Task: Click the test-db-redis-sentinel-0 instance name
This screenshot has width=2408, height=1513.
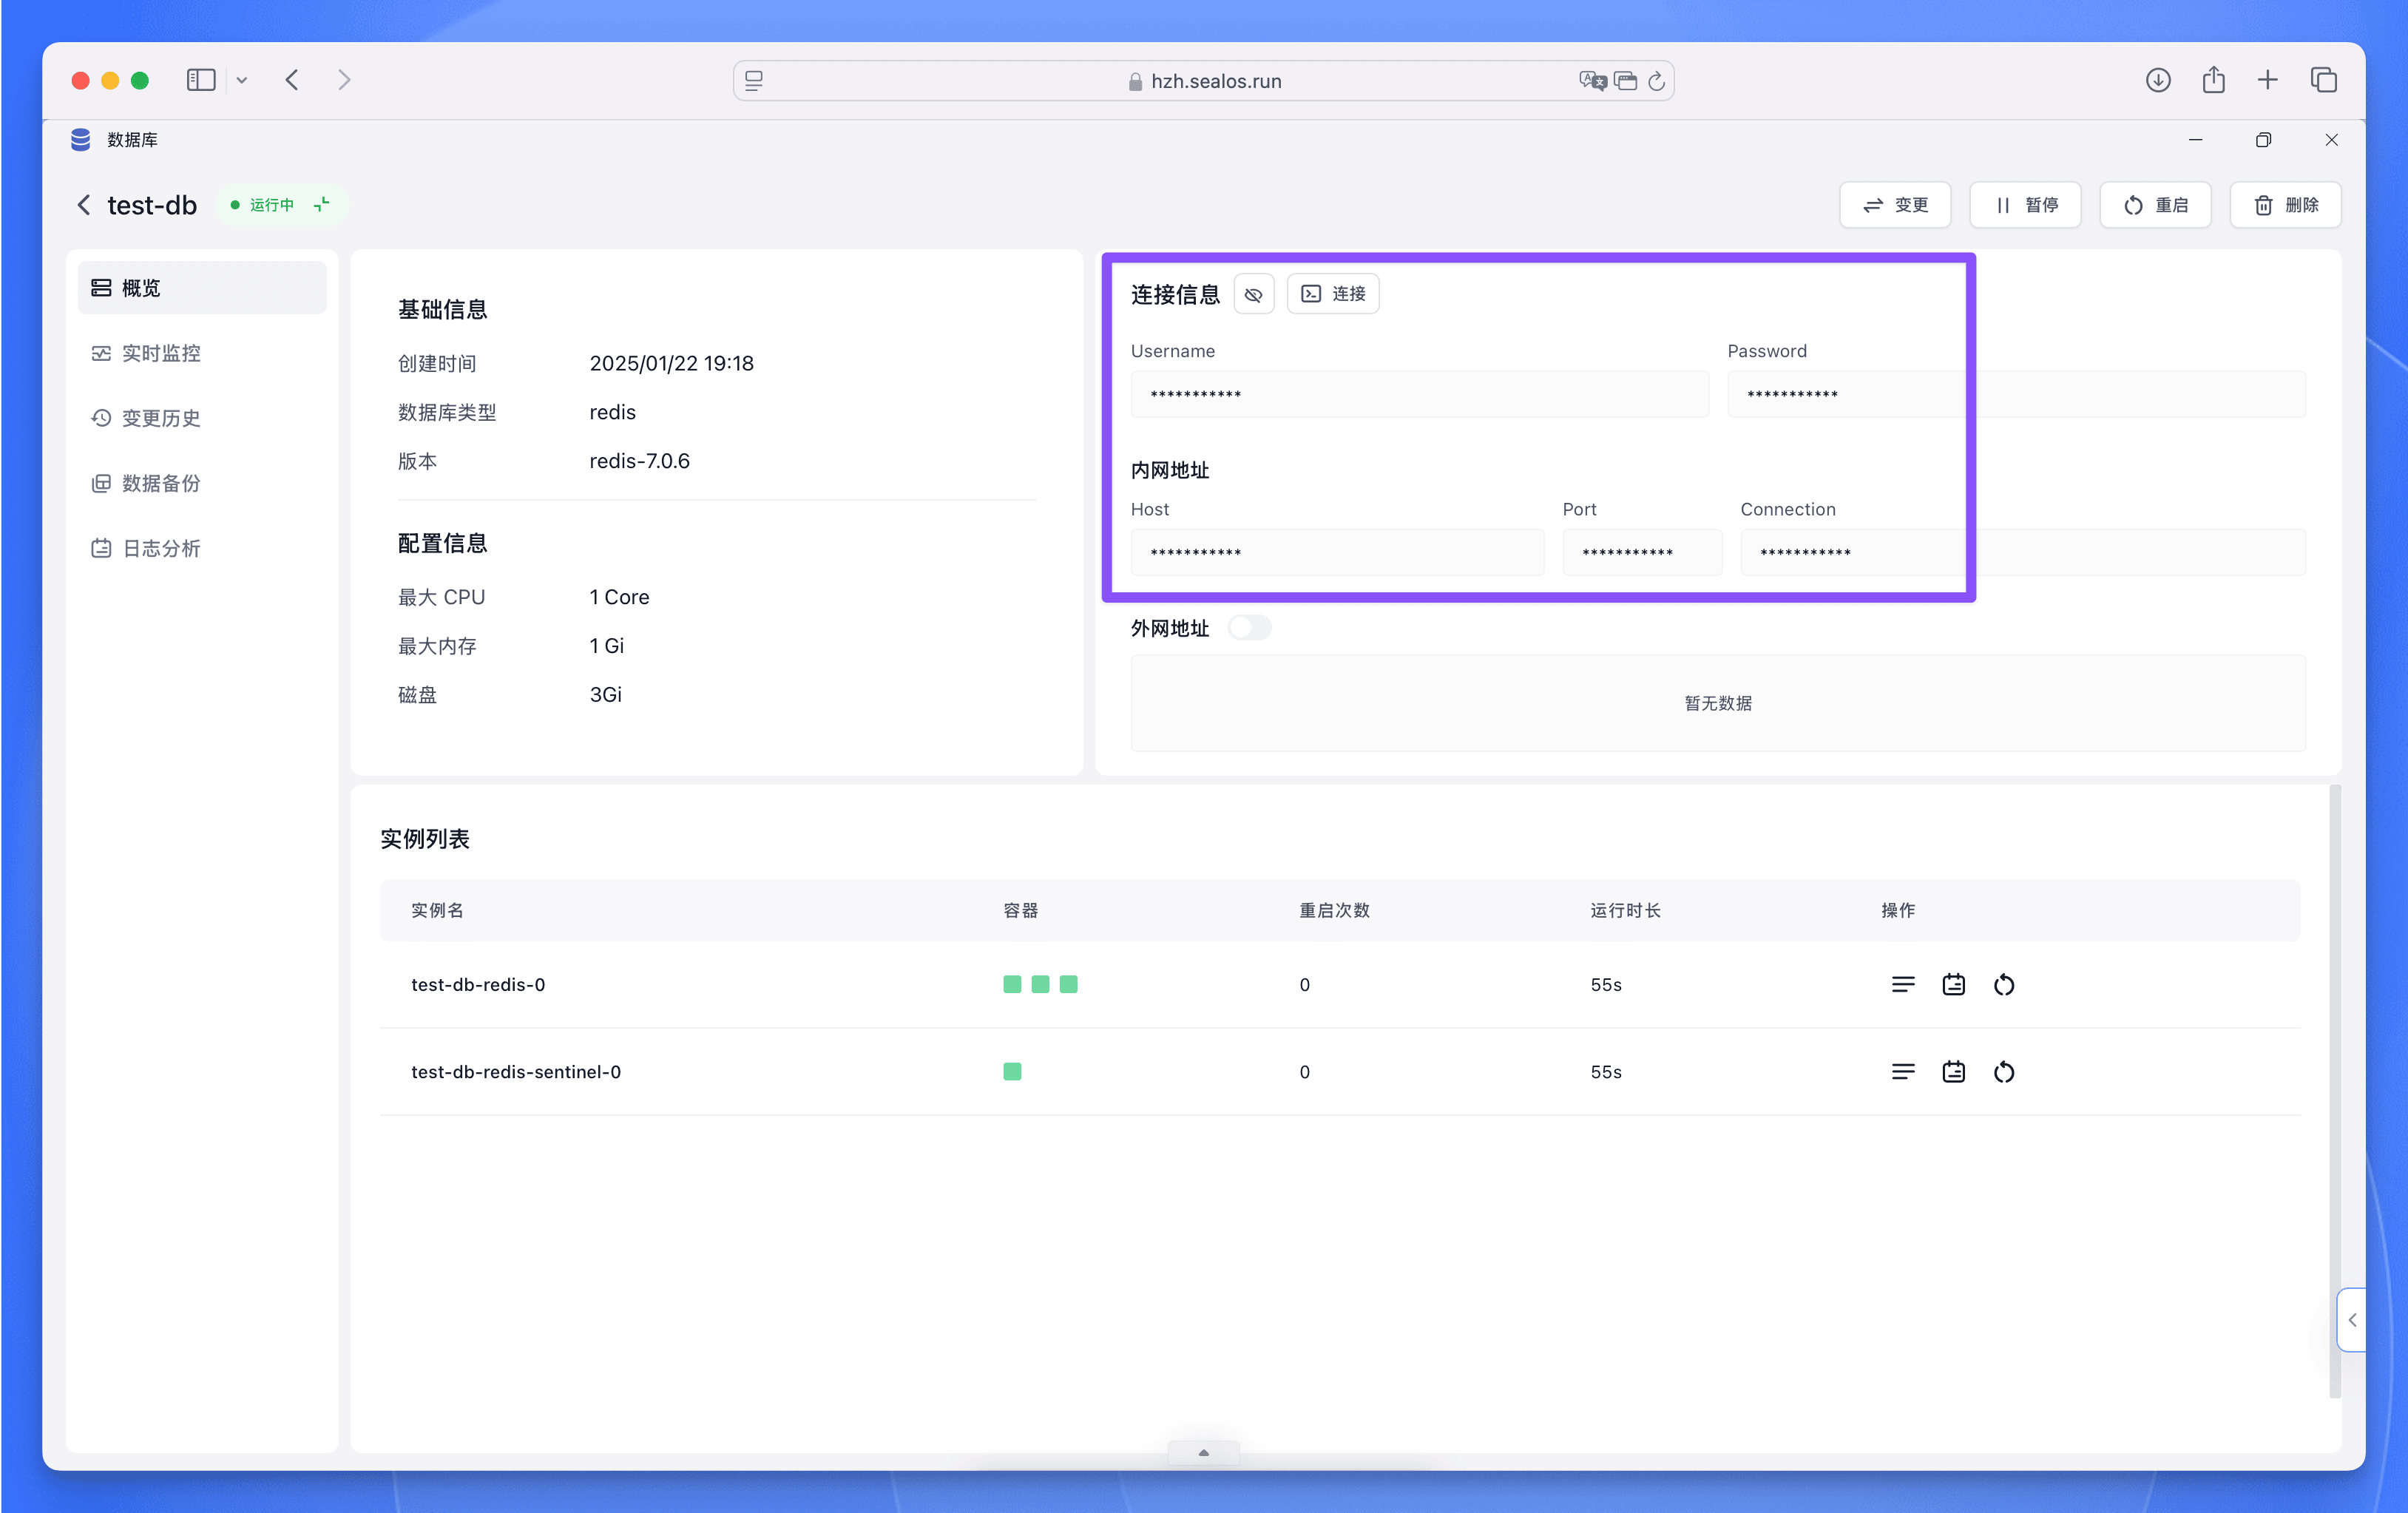Action: click(516, 1072)
